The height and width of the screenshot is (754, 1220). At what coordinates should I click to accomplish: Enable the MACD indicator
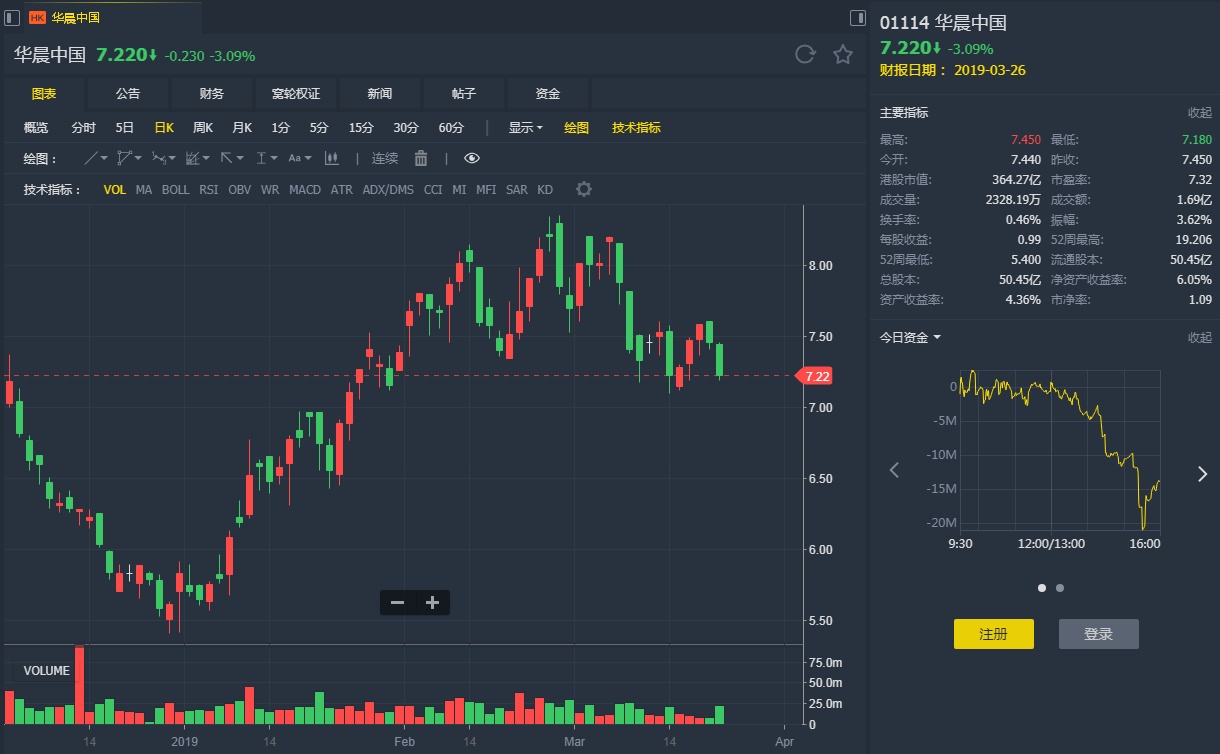tap(305, 190)
